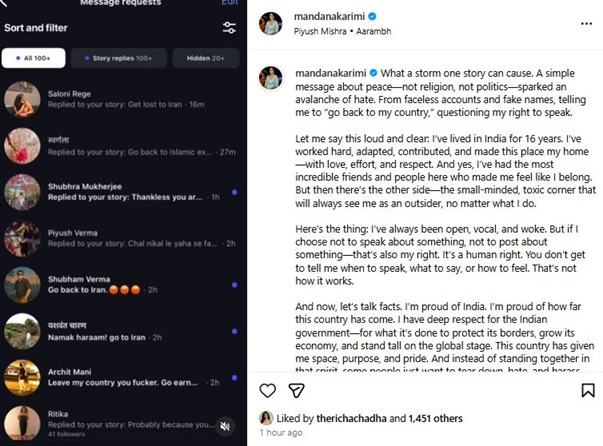The width and height of the screenshot is (603, 446).
Task: Like the post with the heart icon
Action: (x=268, y=390)
